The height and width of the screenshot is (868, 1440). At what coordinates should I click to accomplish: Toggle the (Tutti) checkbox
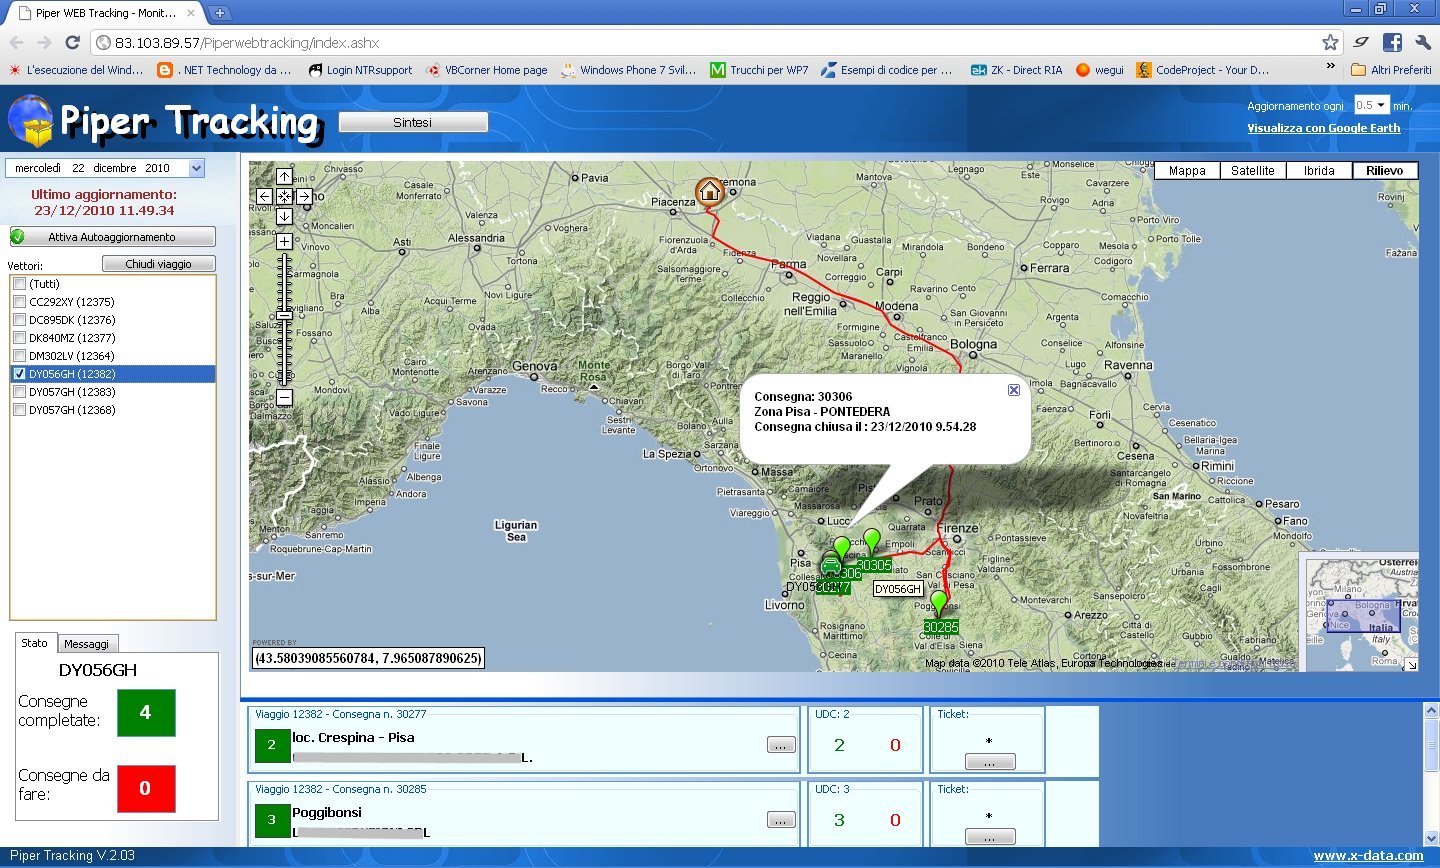click(19, 284)
